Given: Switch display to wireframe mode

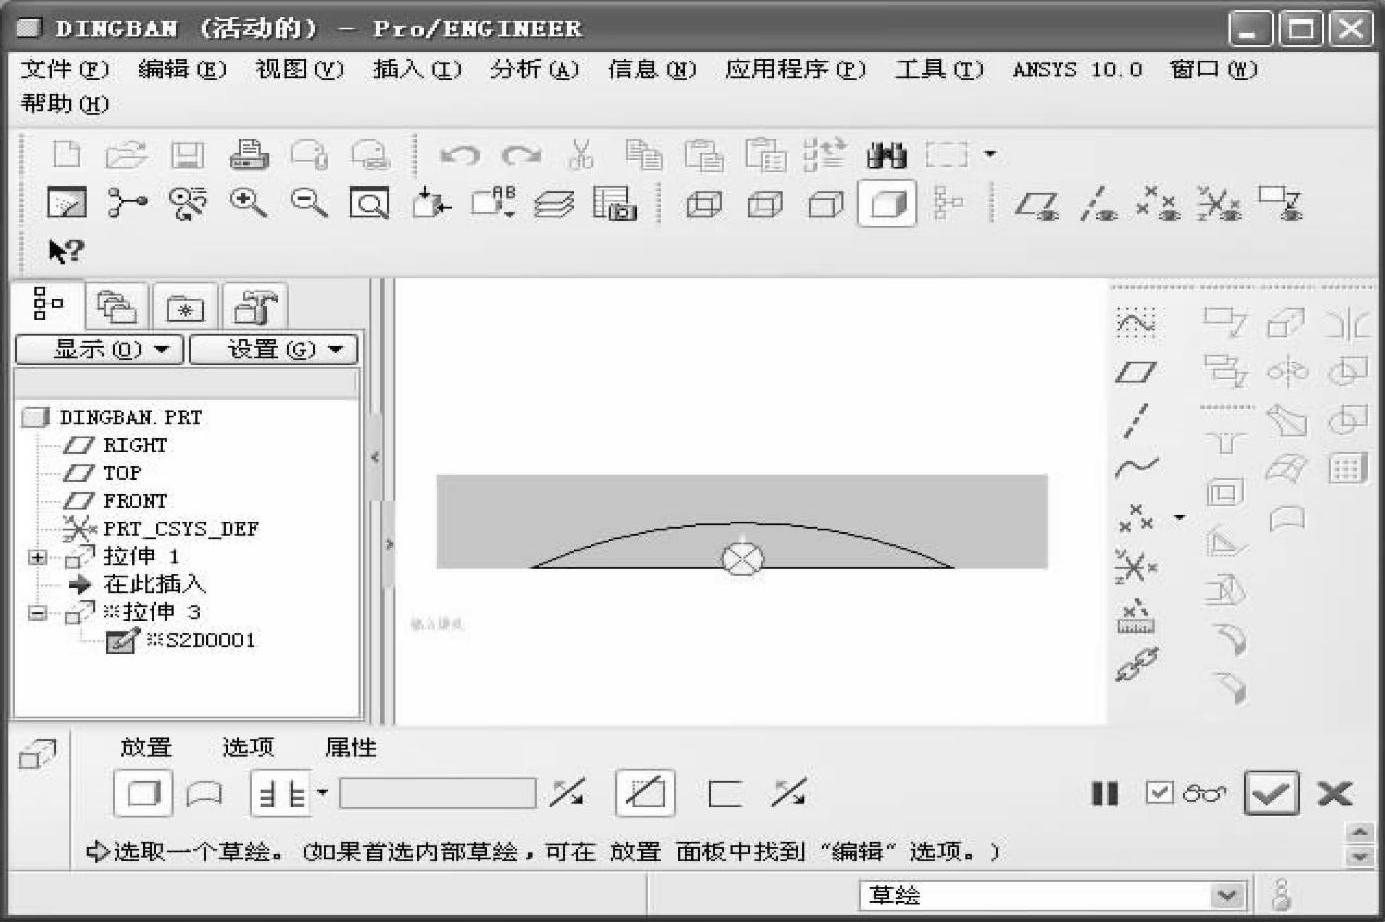Looking at the screenshot, I should point(704,205).
